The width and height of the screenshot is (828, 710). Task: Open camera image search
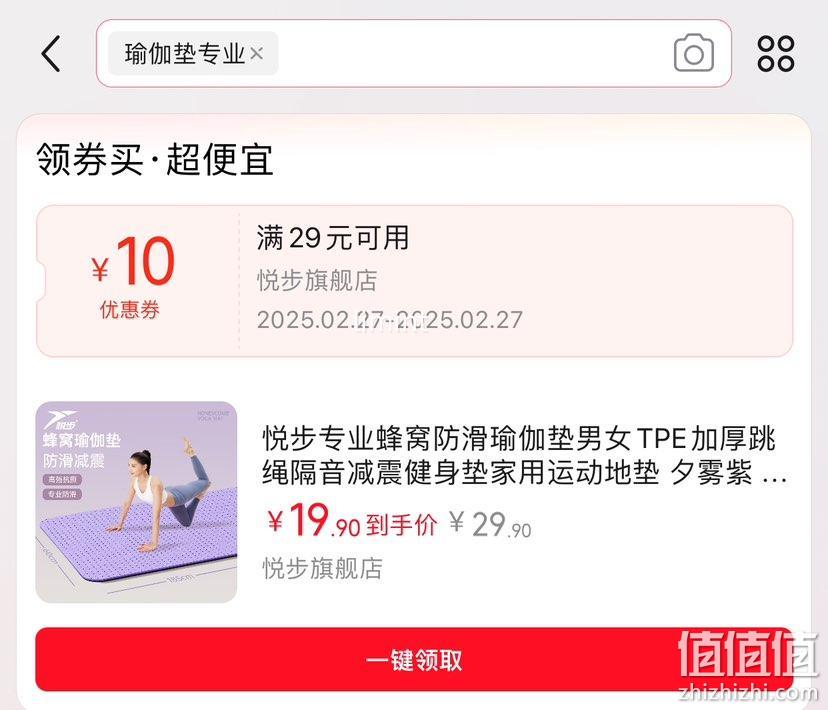(x=694, y=53)
